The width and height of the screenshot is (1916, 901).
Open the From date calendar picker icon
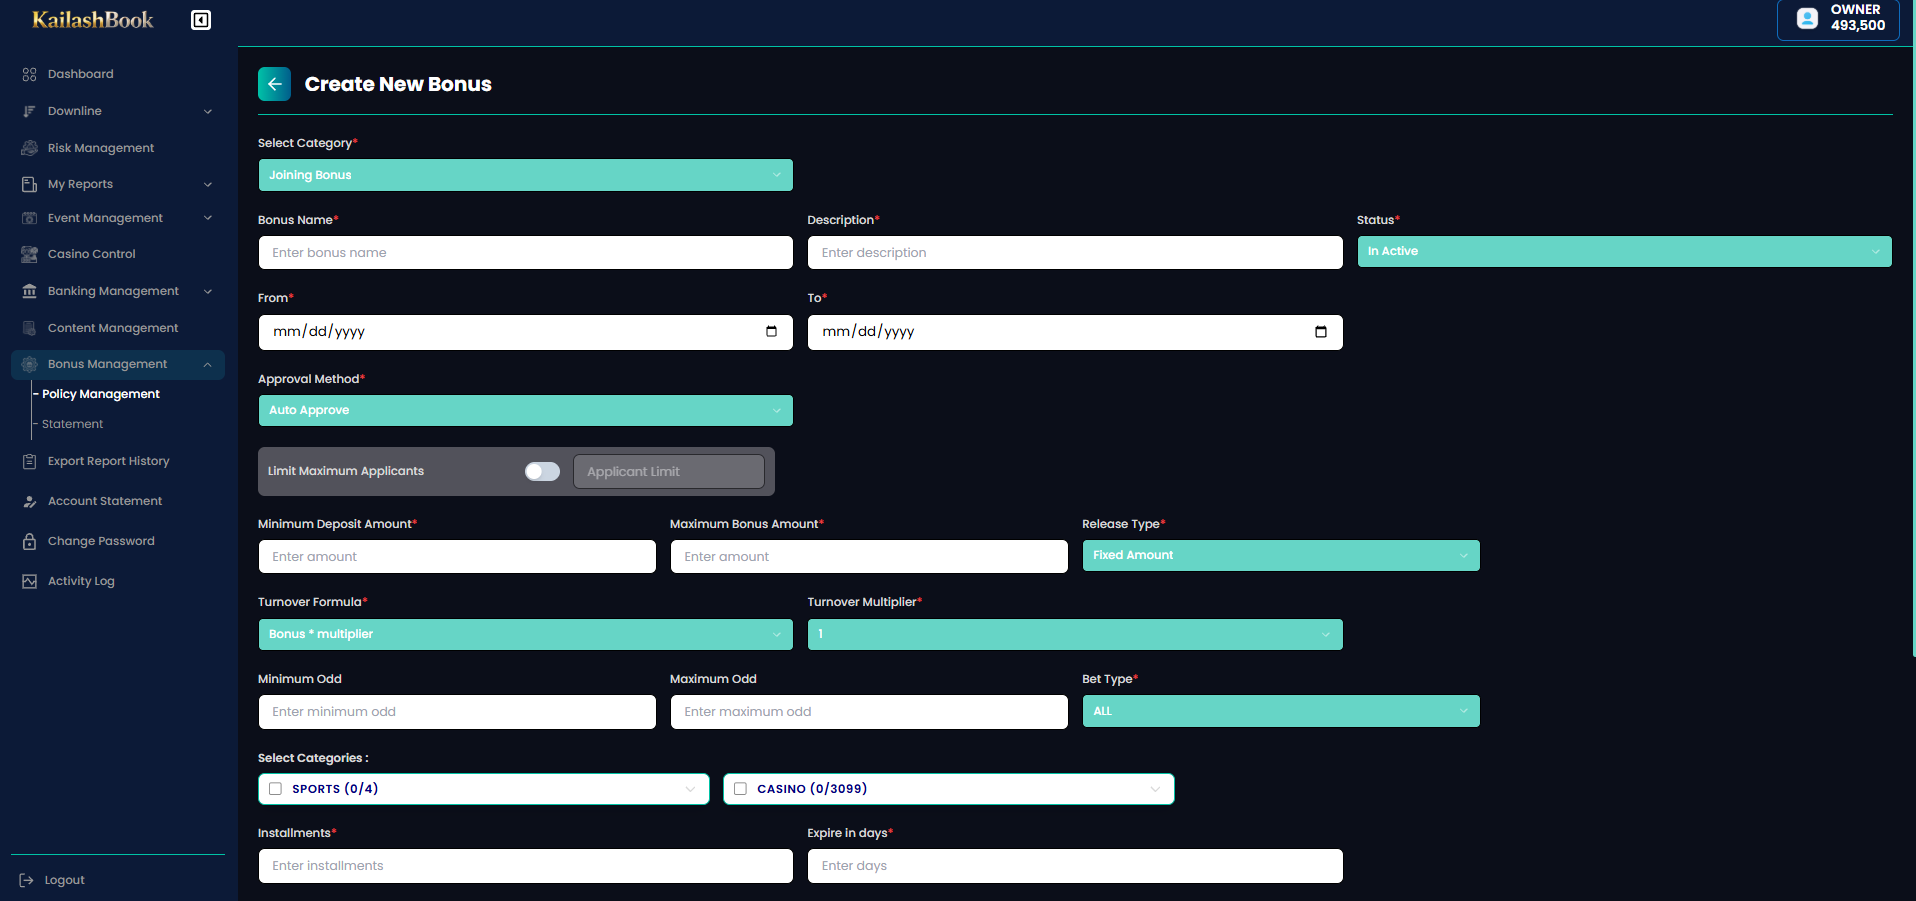pos(771,332)
